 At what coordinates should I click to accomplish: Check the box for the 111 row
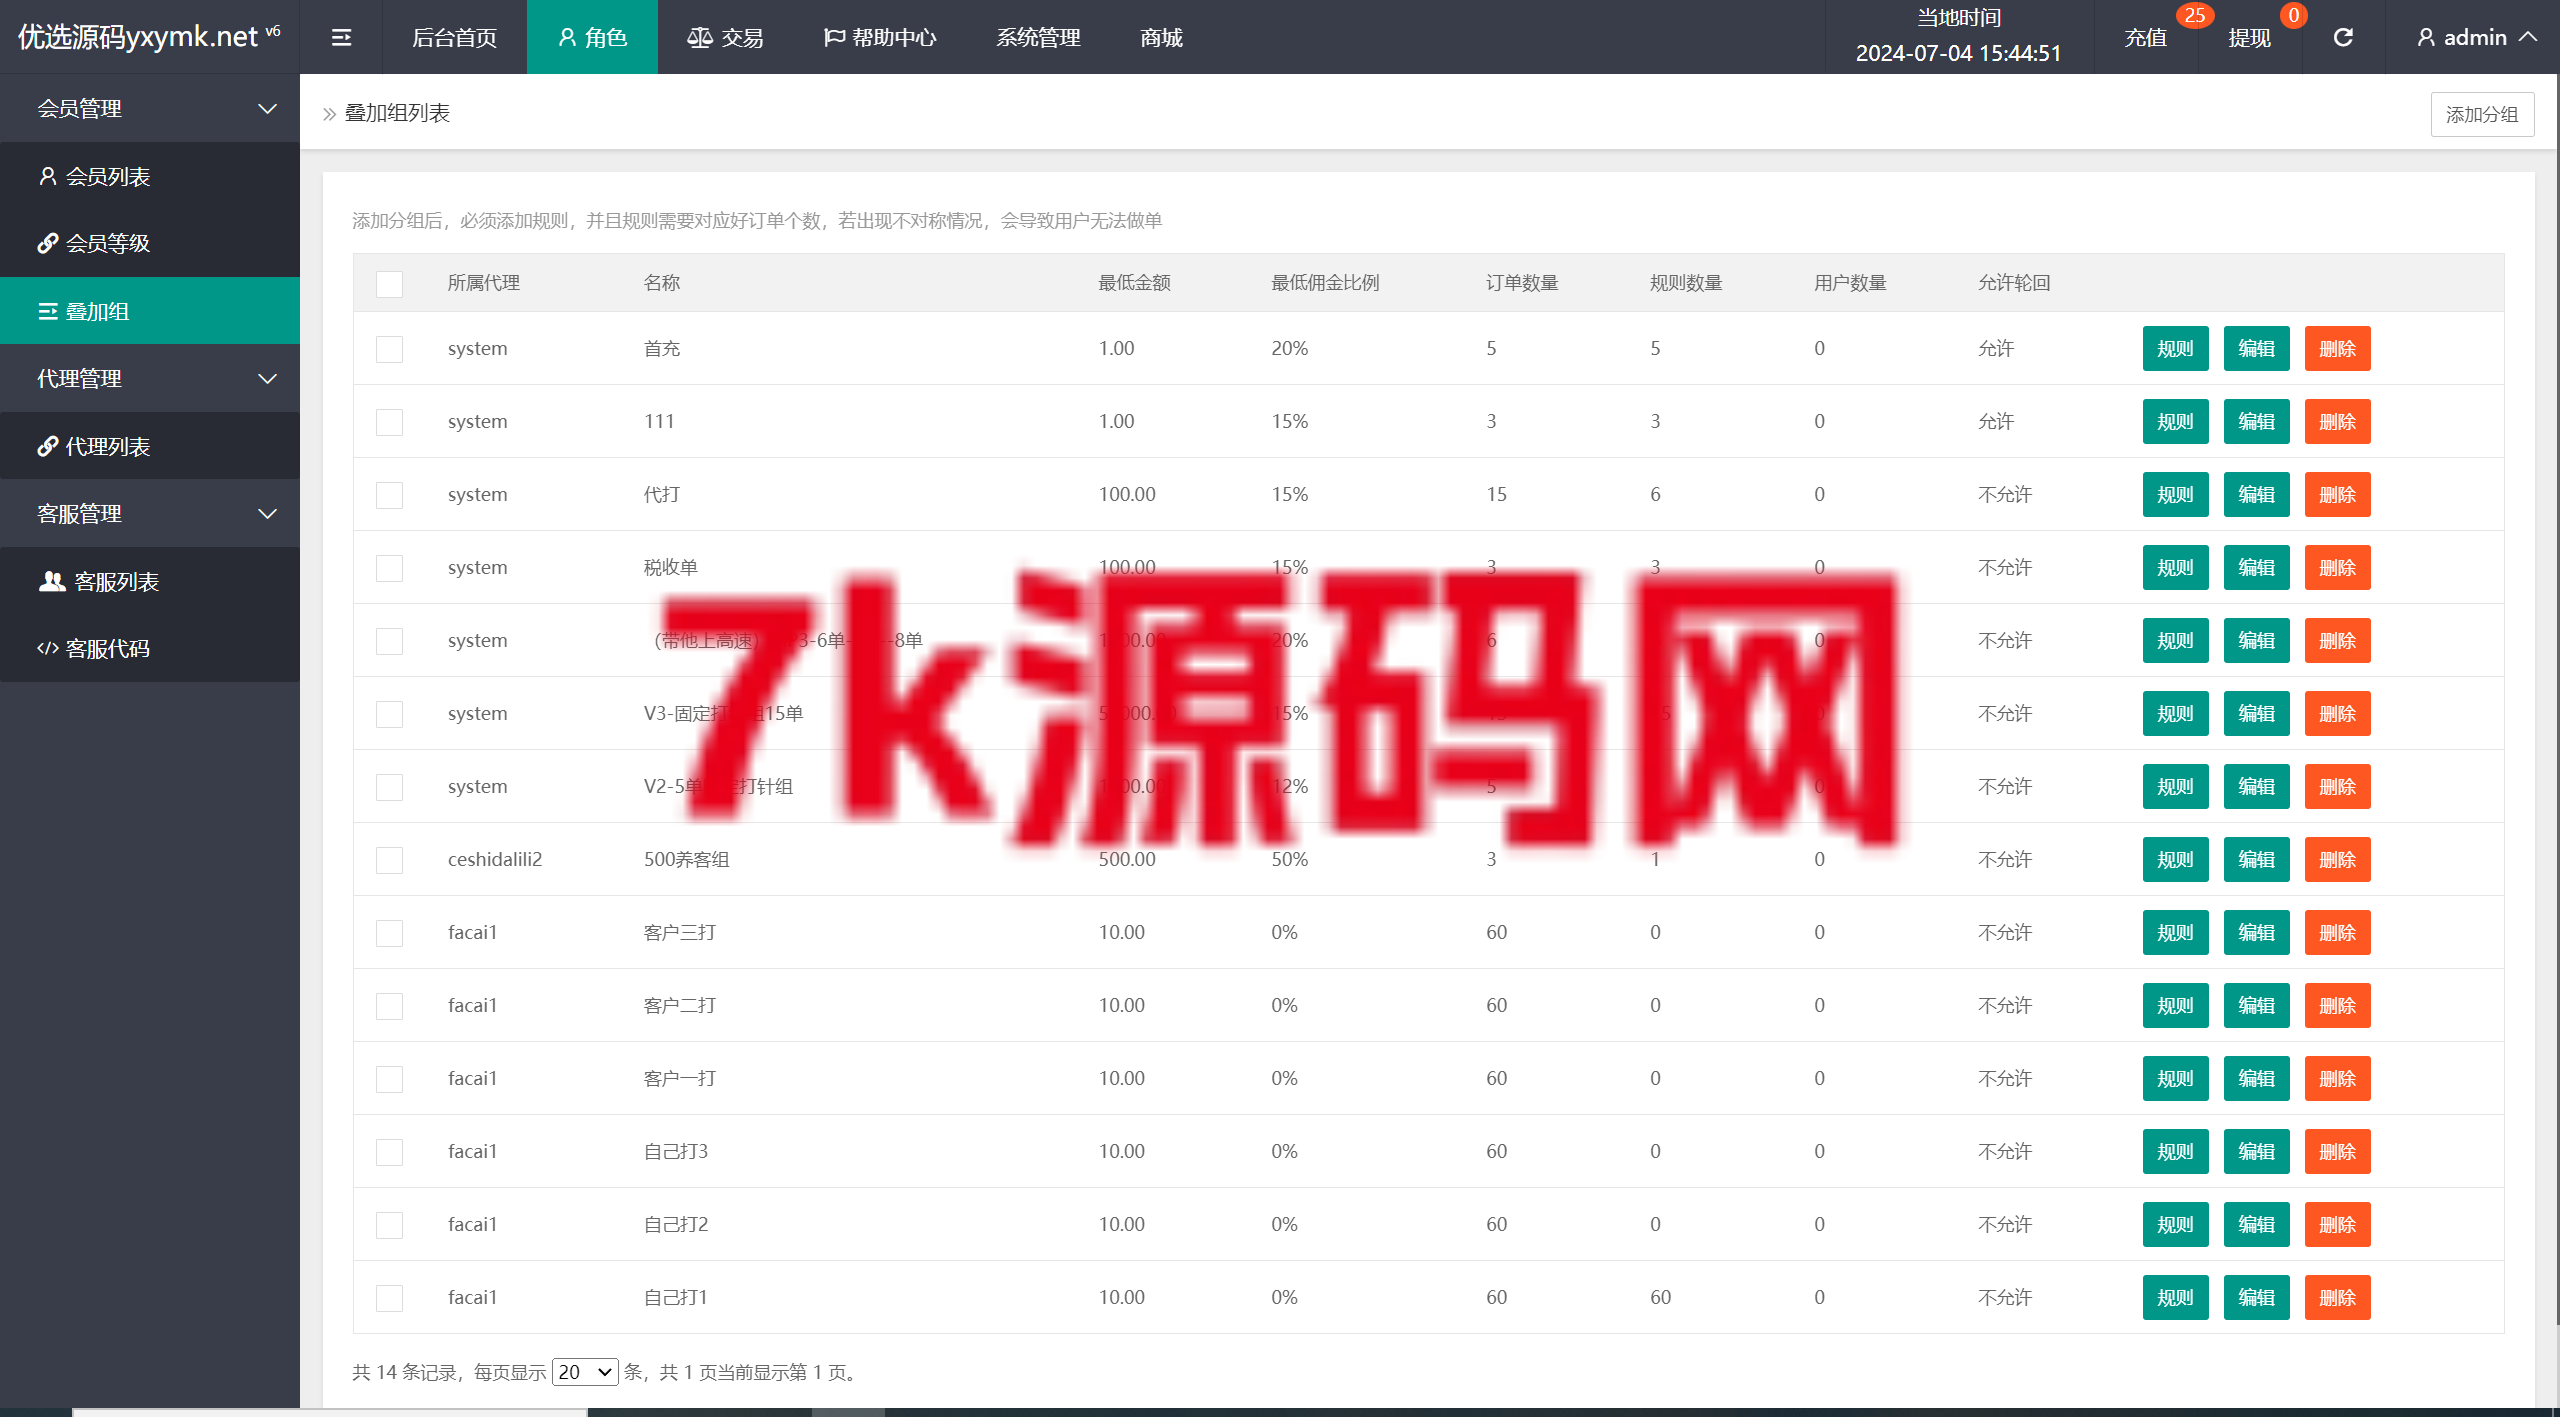tap(389, 422)
